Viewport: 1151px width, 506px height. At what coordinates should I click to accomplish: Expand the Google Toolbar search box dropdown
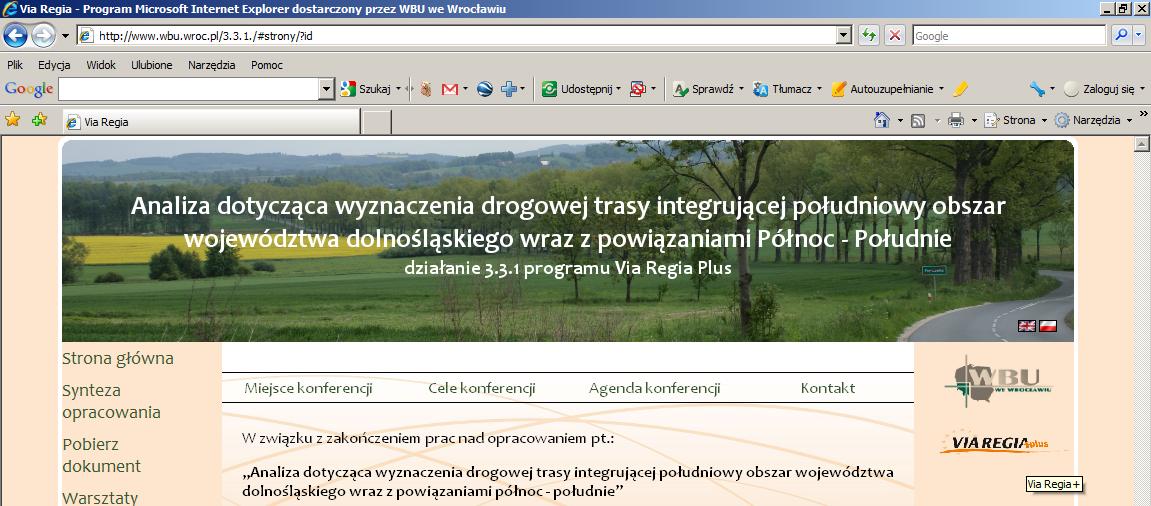pos(327,89)
